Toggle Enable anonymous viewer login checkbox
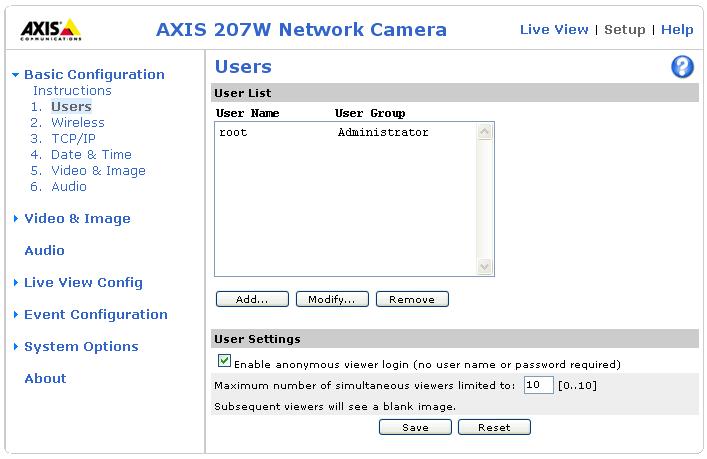Image resolution: width=707 pixels, height=459 pixels. (x=224, y=361)
